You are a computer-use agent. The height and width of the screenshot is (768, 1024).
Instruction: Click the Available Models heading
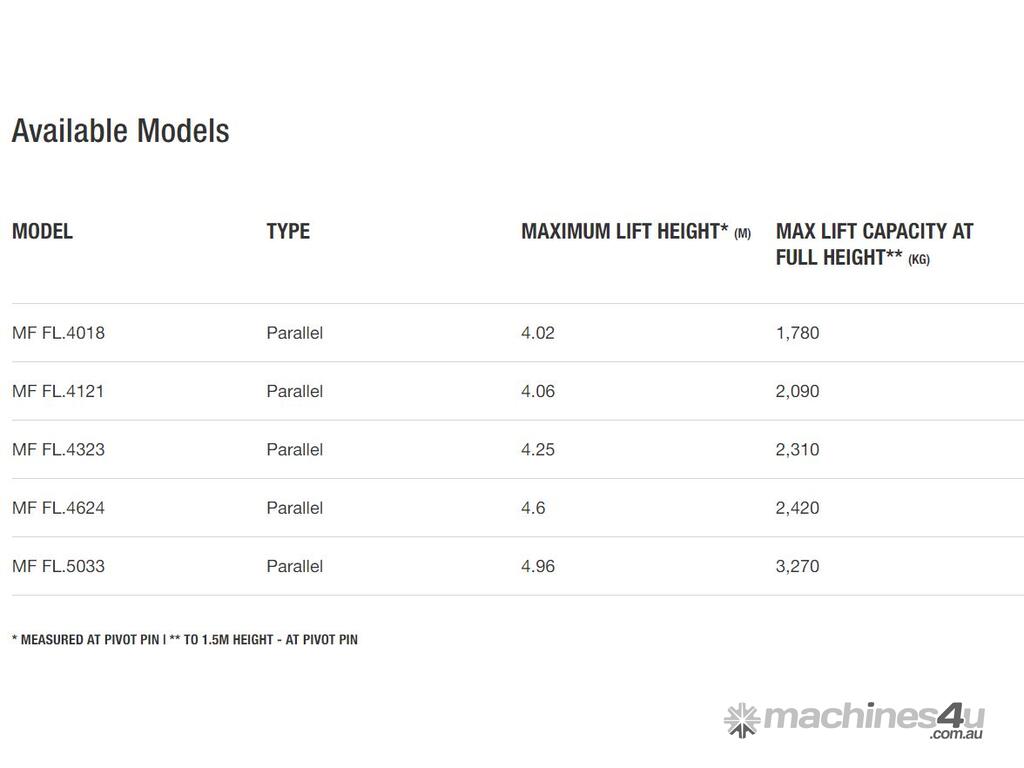120,131
